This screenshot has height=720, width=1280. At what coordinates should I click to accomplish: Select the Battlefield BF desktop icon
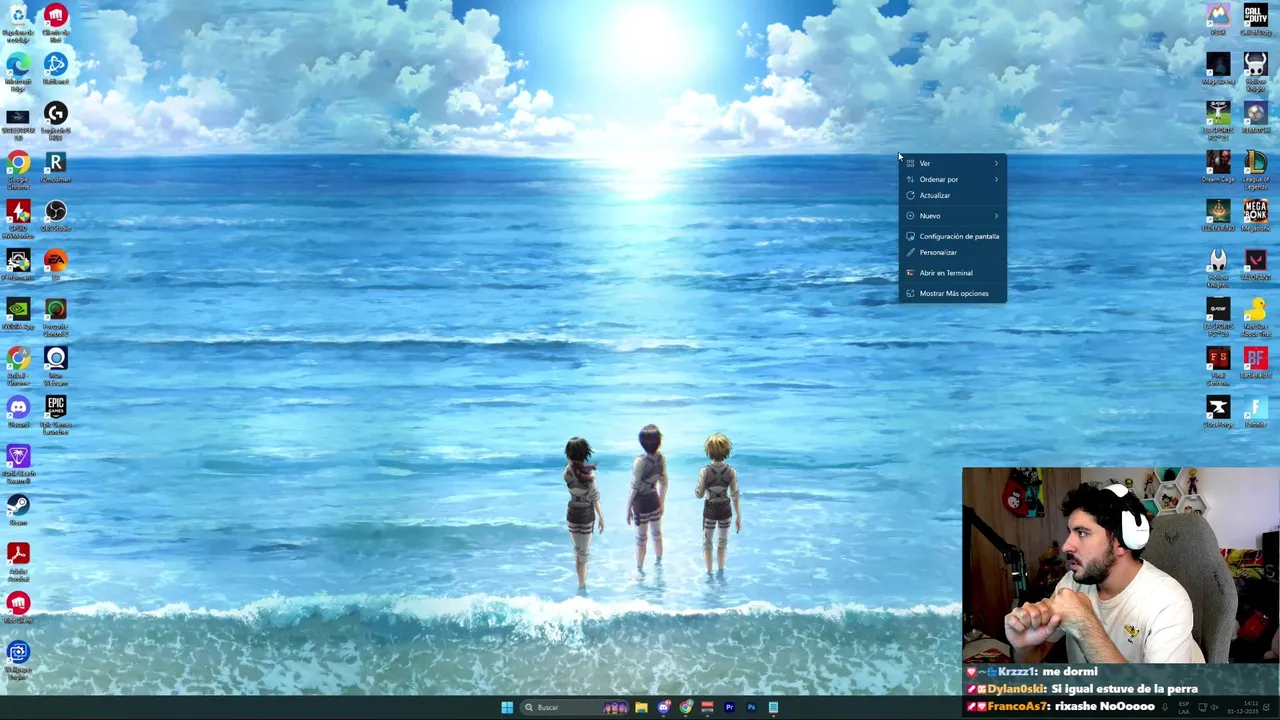[1256, 362]
